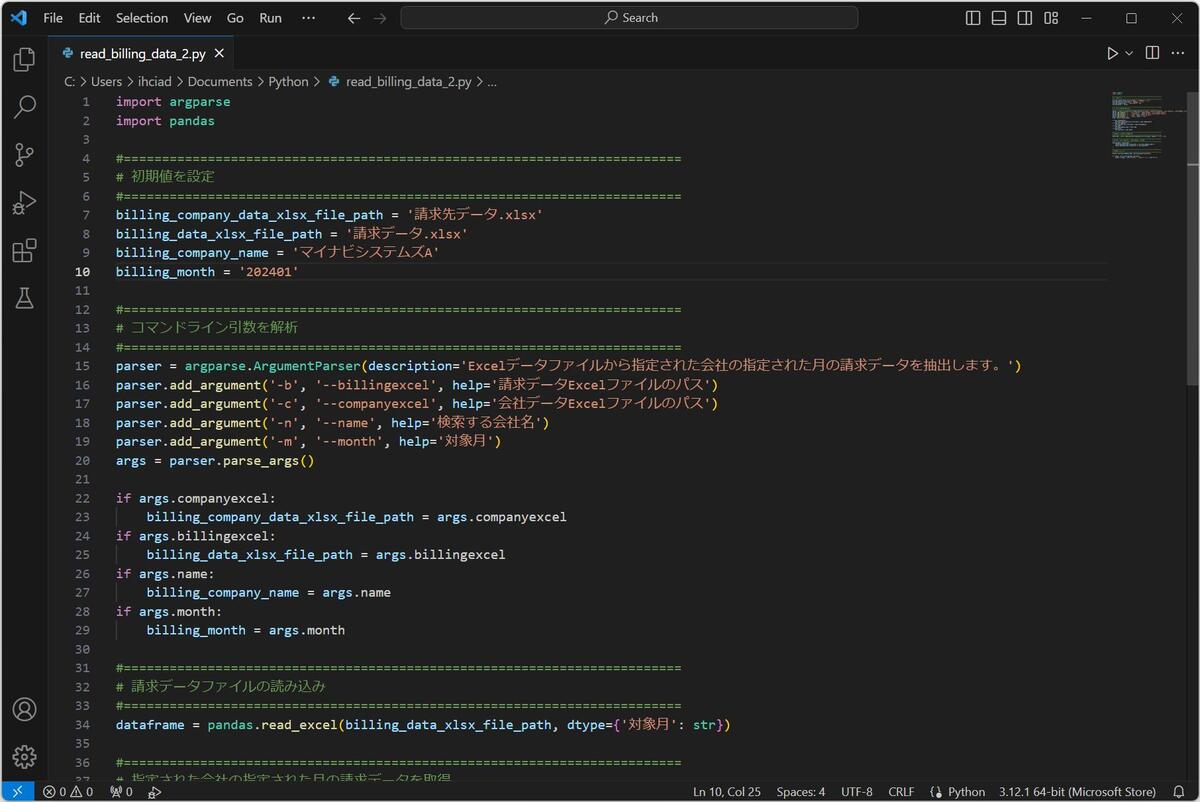Image resolution: width=1200 pixels, height=802 pixels.
Task: Open the Search view in activity bar
Action: (24, 107)
